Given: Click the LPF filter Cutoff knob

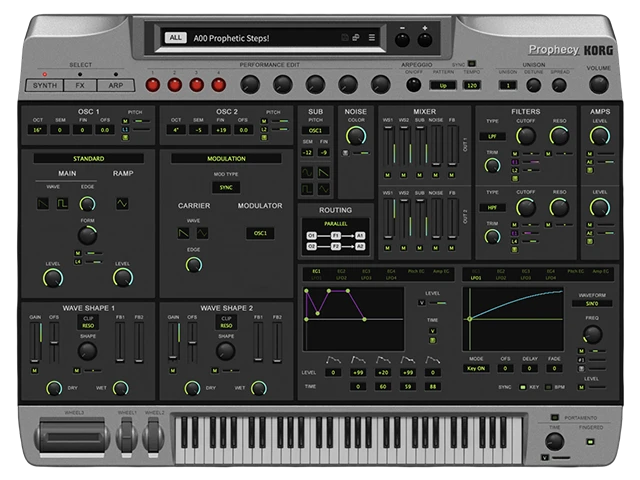Looking at the screenshot, I should (x=526, y=136).
